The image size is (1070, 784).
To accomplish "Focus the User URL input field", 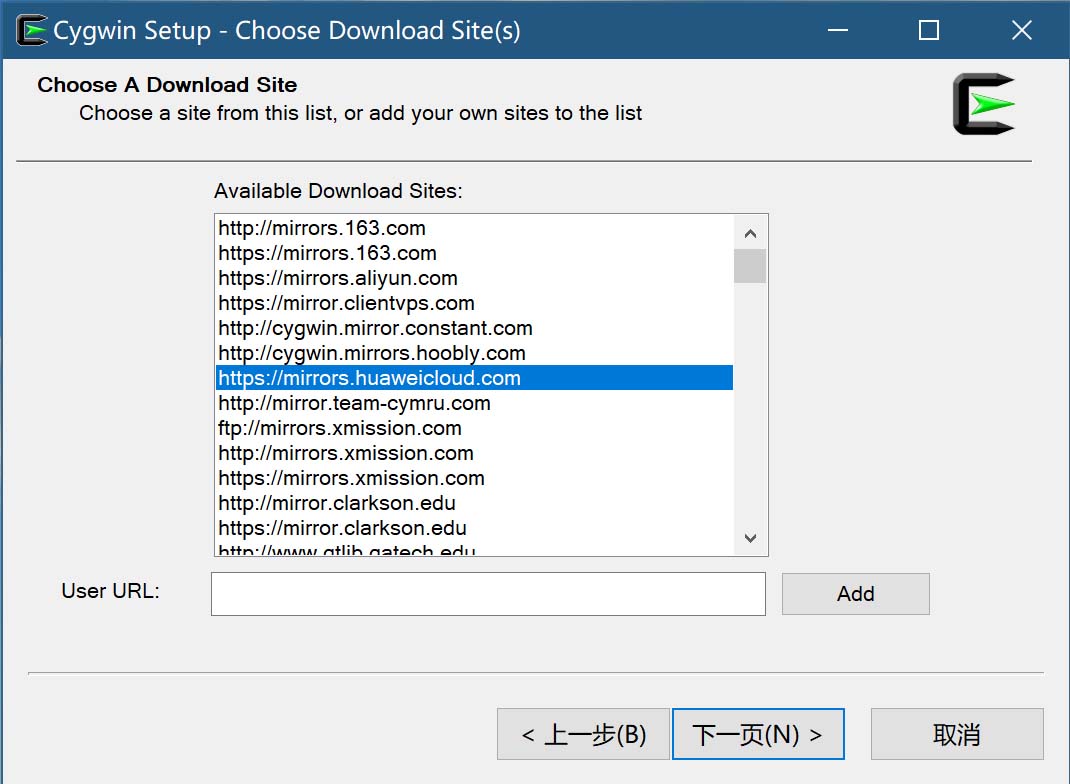I will [x=488, y=594].
